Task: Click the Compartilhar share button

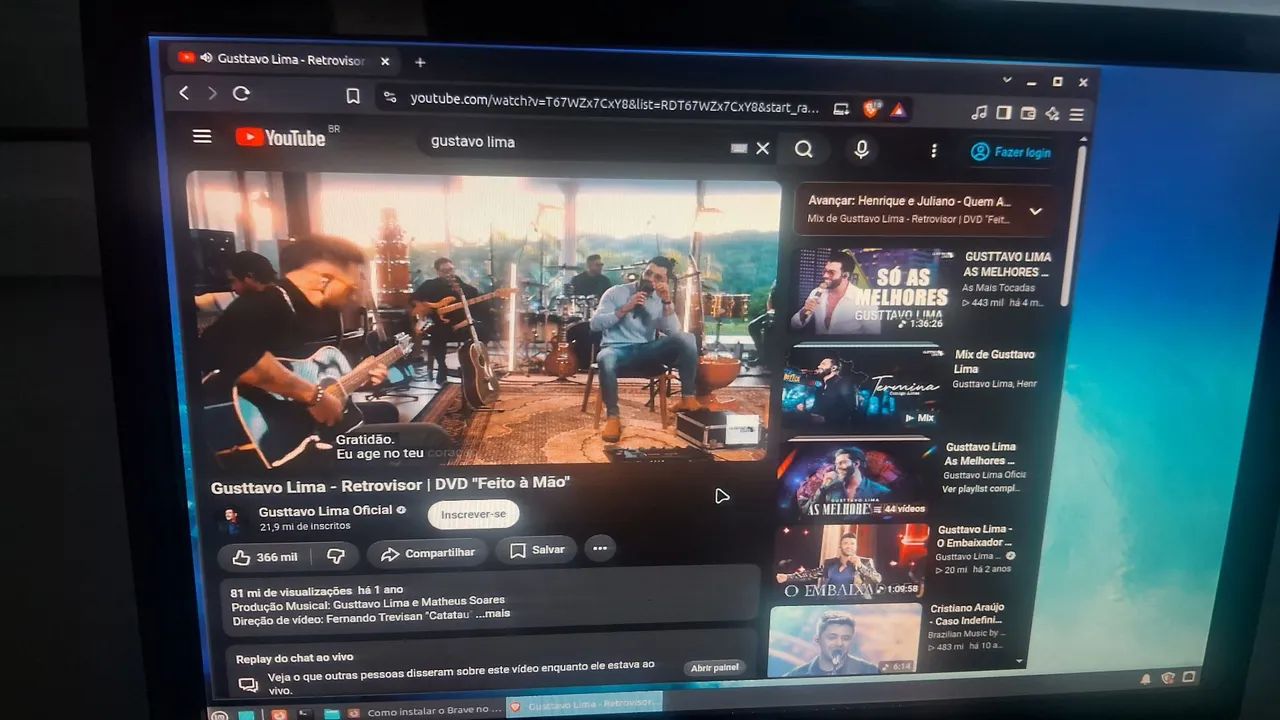Action: 428,553
